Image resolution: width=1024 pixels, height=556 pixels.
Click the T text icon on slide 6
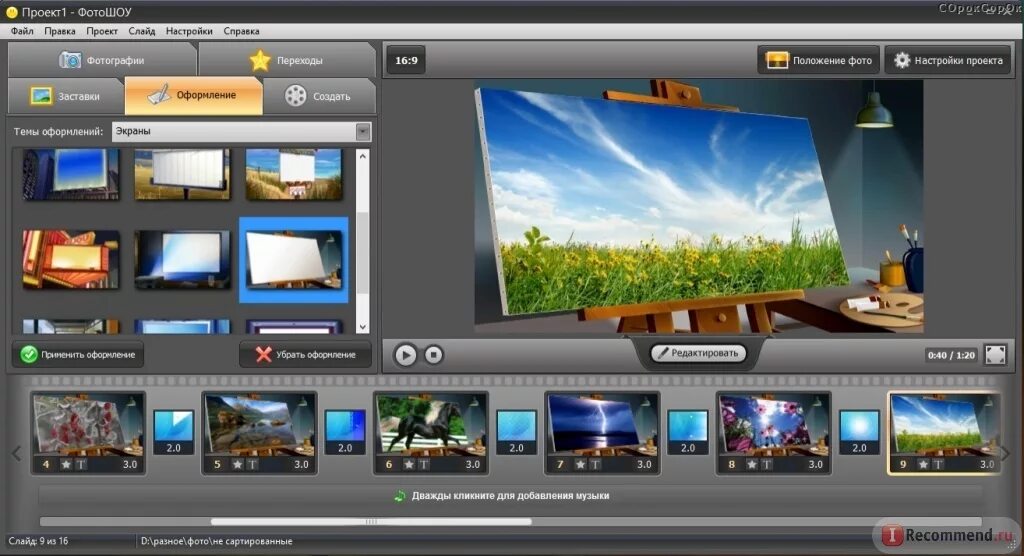[x=424, y=465]
